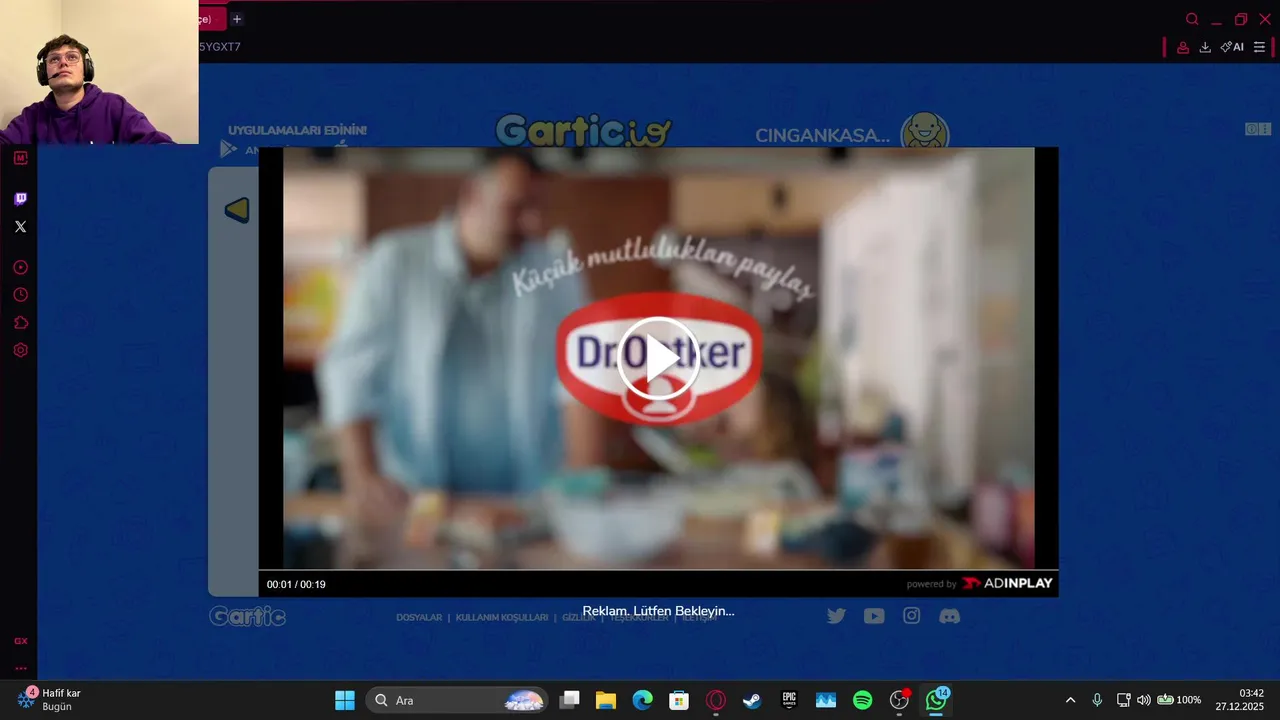Open the browser profile/account icon
This screenshot has width=1280, height=720.
point(1183,47)
